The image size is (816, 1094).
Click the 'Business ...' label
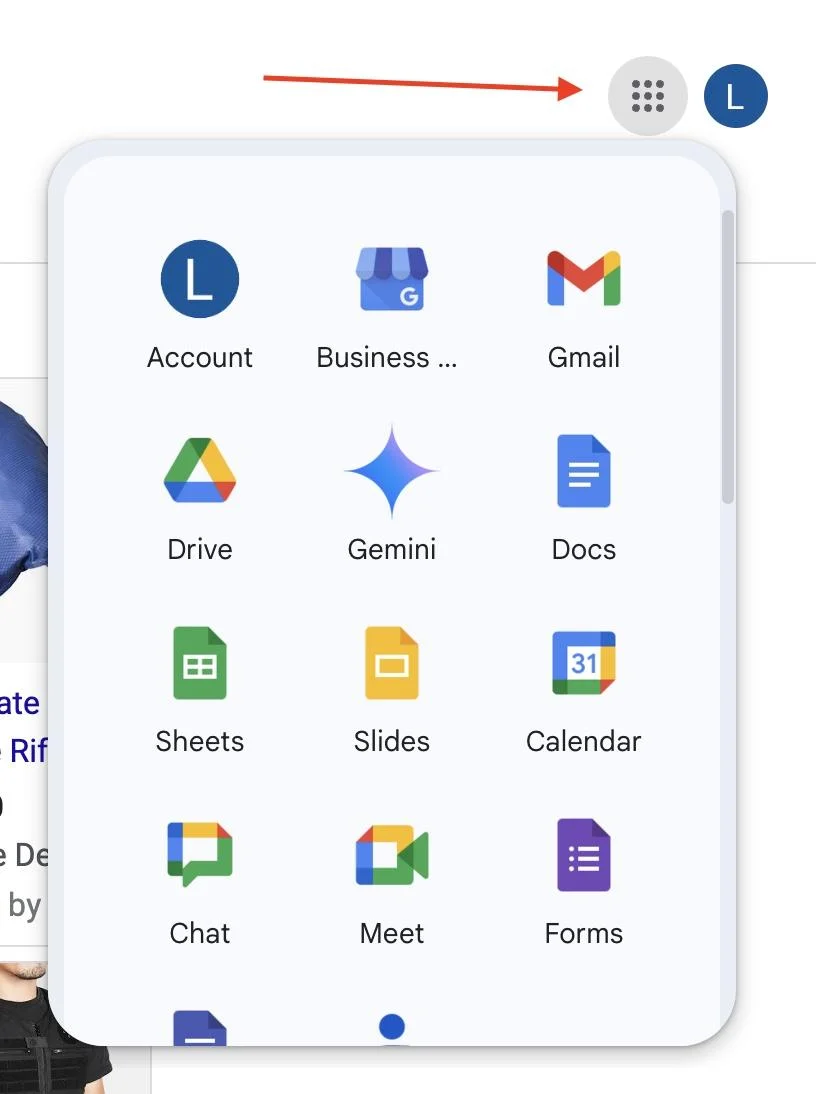[387, 357]
